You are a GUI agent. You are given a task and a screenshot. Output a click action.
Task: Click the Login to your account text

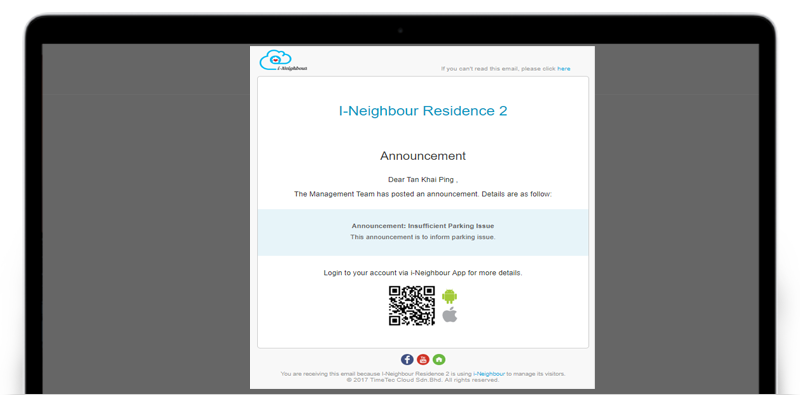423,273
